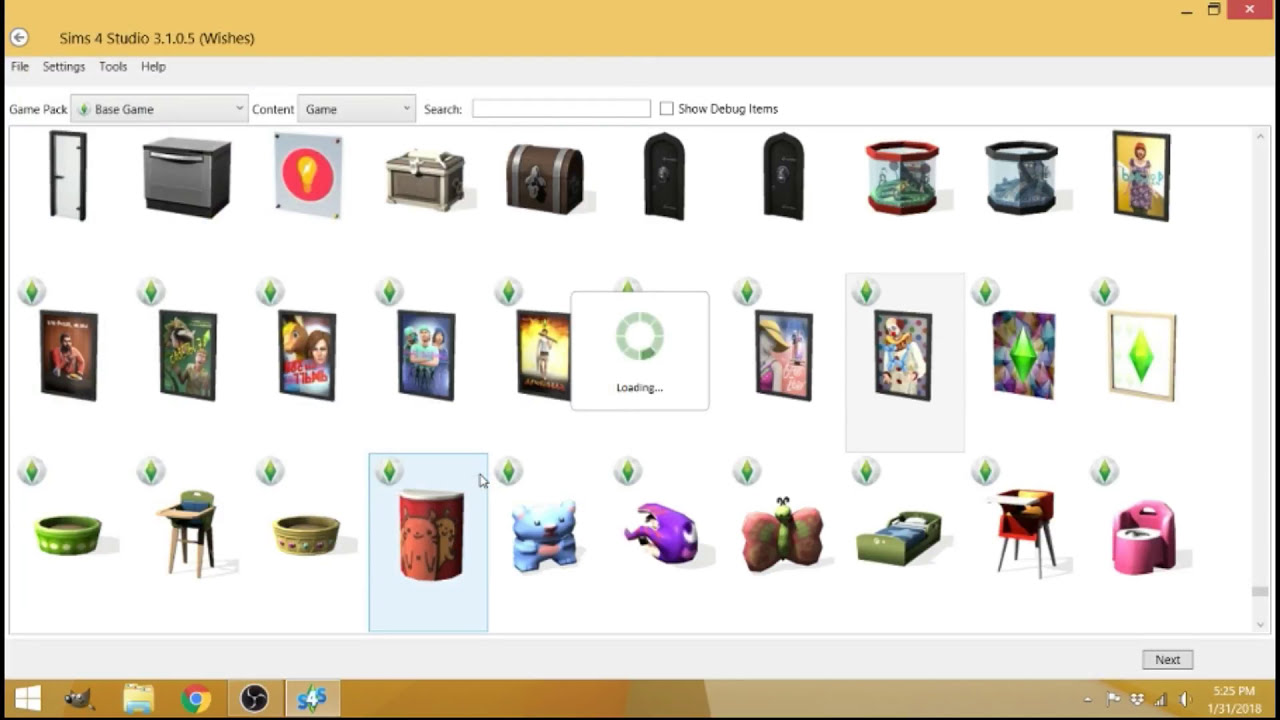This screenshot has width=1280, height=720.
Task: Select the bearded man poster
Action: (68, 355)
